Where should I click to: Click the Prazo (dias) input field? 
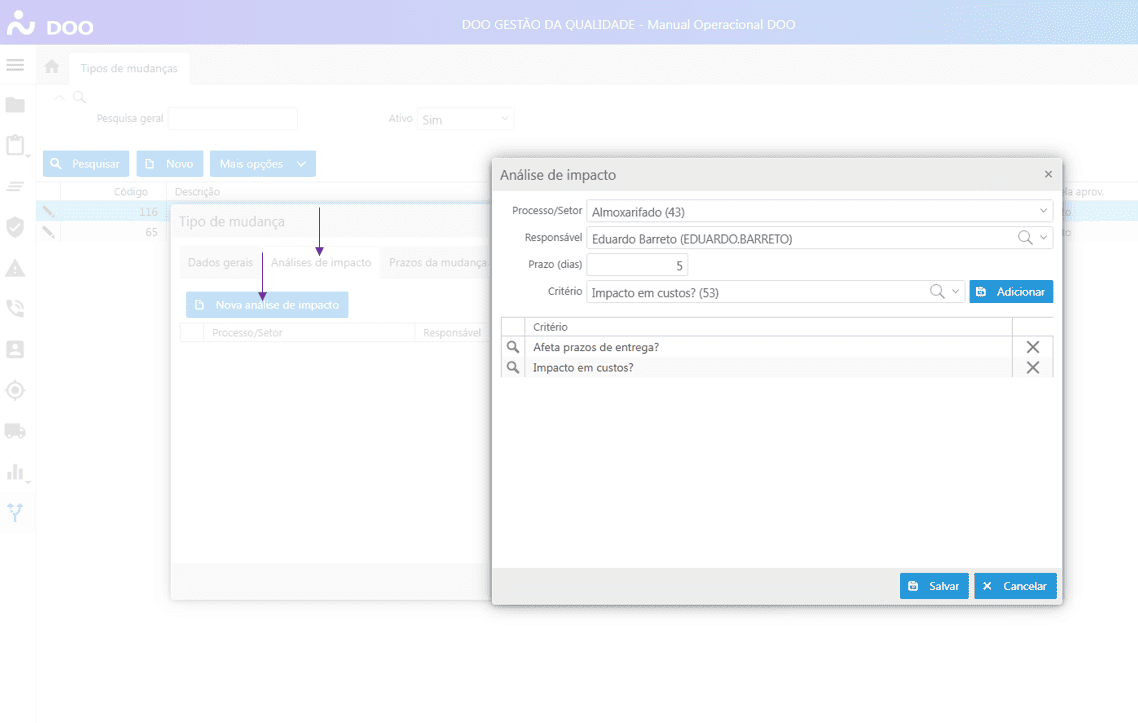(x=637, y=265)
